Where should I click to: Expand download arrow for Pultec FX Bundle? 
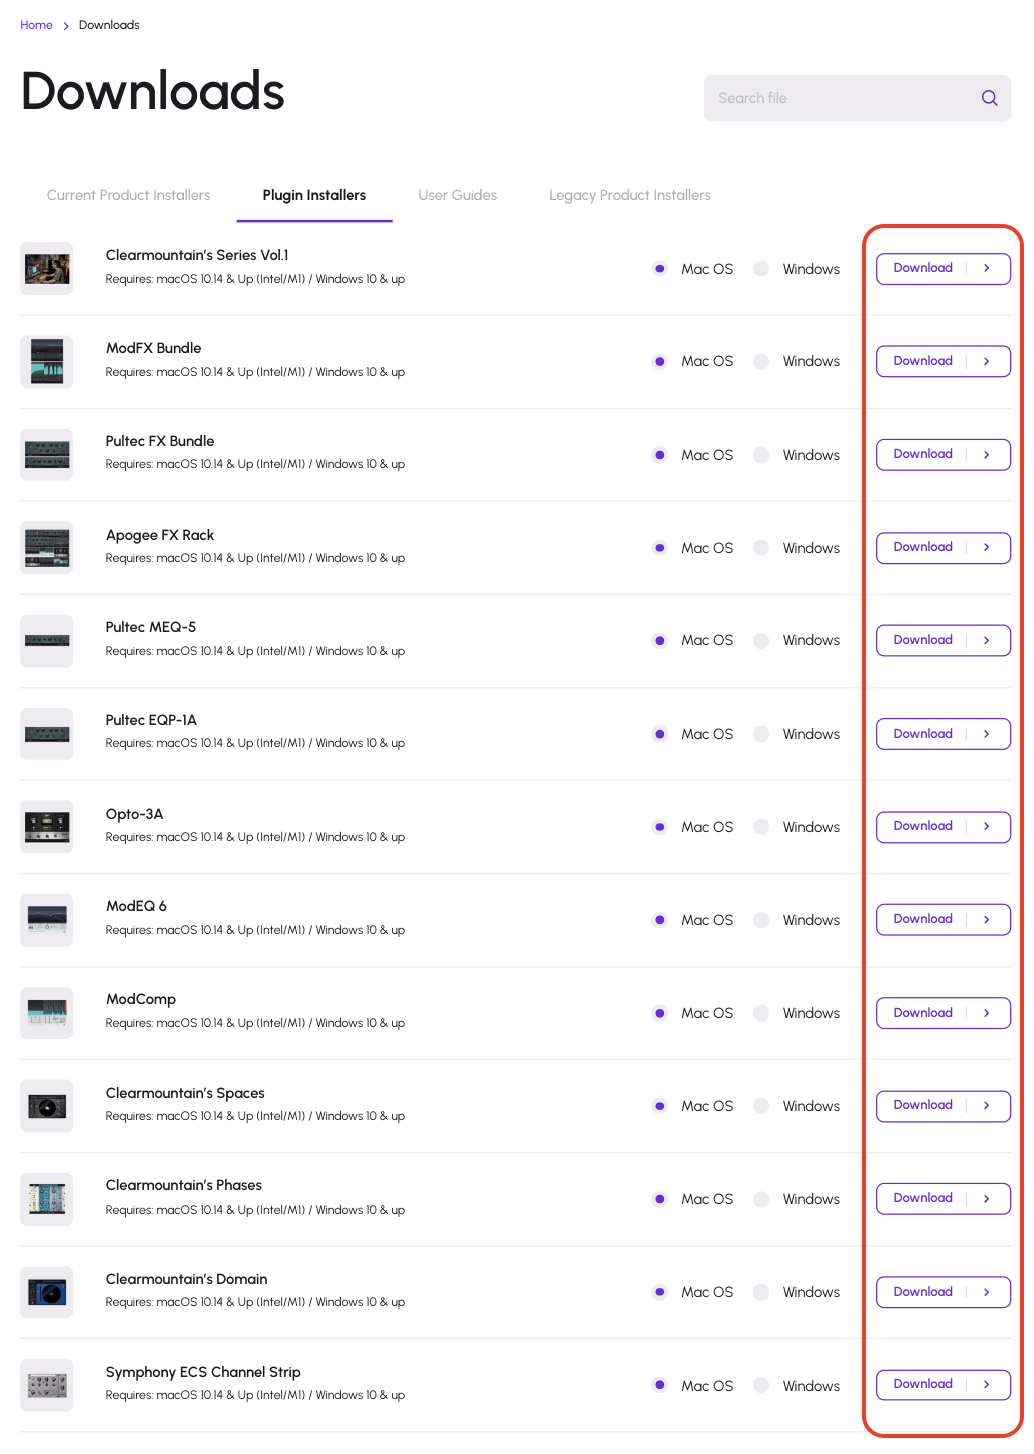[987, 455]
